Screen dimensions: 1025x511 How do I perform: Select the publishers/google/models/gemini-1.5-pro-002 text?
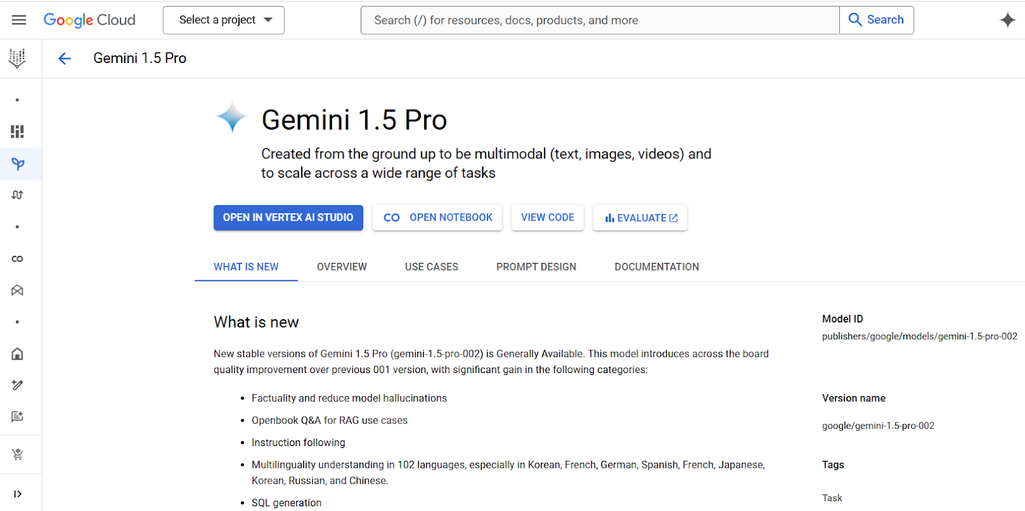[920, 337]
